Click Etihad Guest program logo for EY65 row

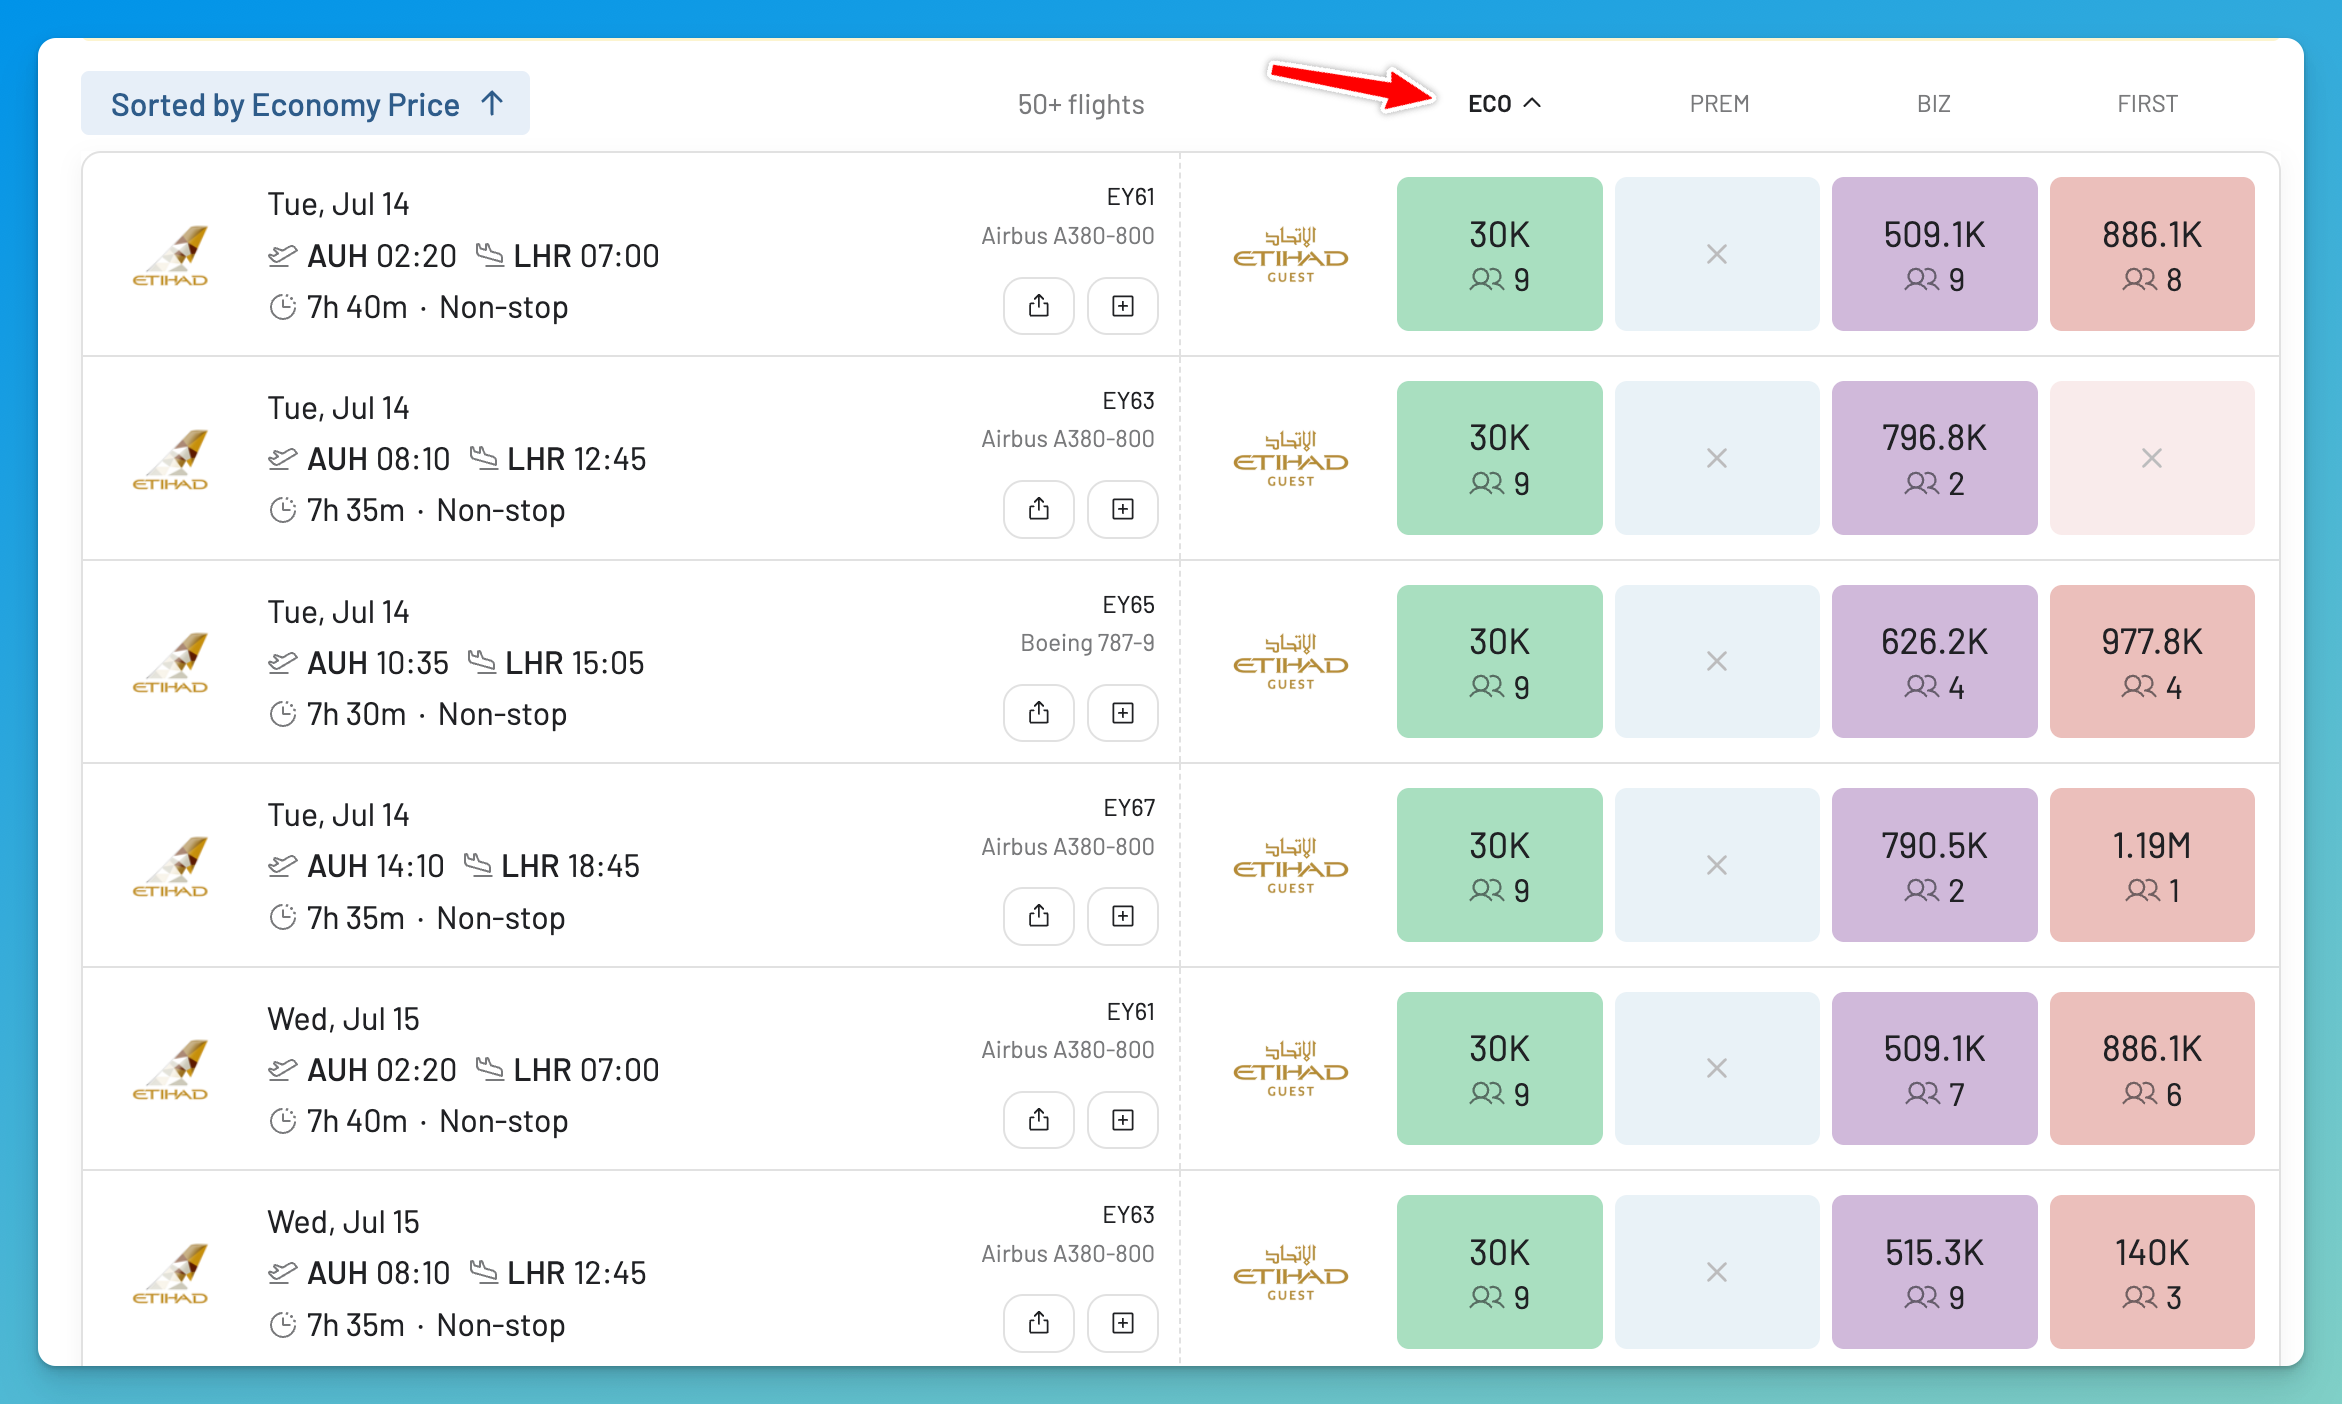point(1290,662)
